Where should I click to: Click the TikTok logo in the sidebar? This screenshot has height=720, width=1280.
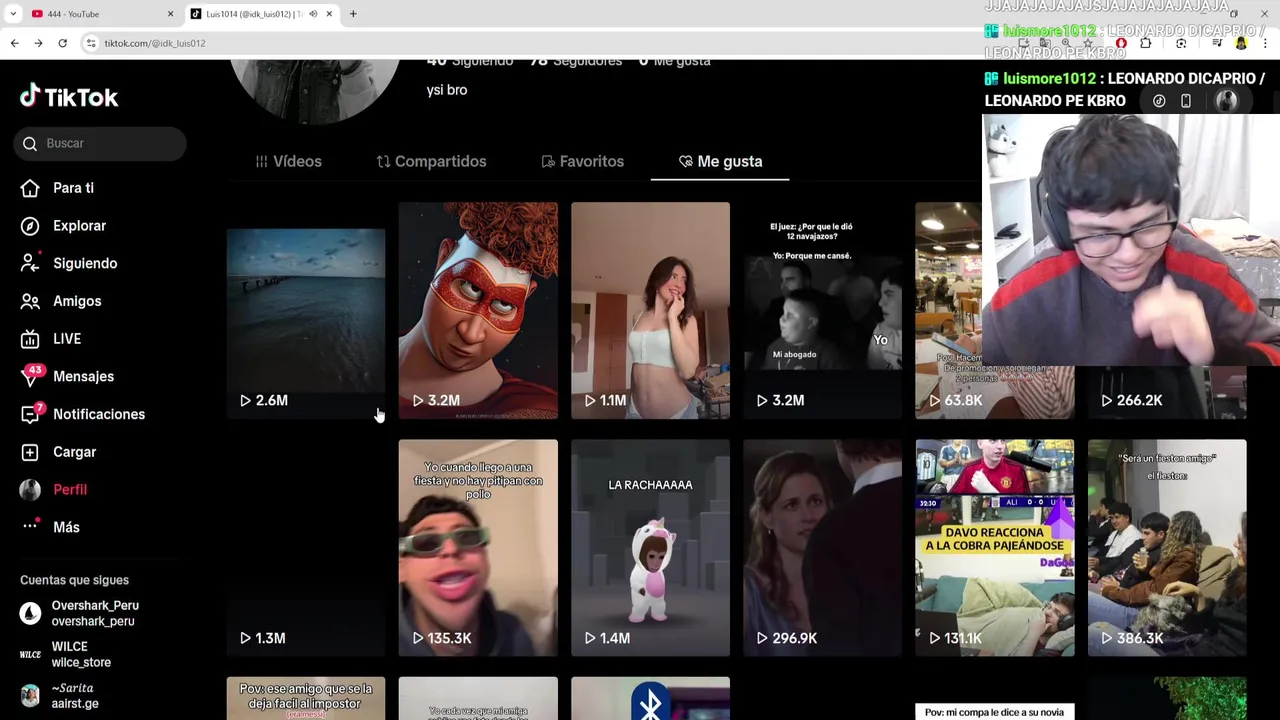coord(69,97)
